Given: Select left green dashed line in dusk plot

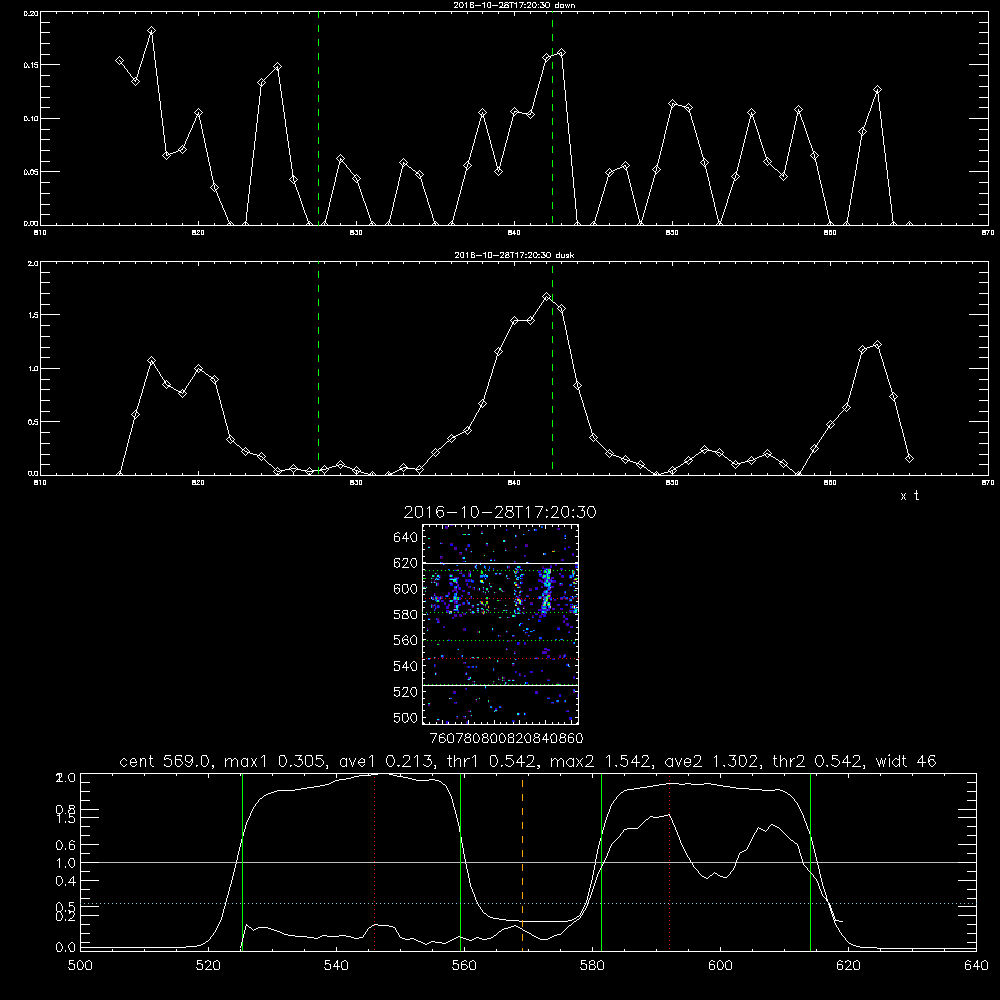Looking at the screenshot, I should 318,369.
